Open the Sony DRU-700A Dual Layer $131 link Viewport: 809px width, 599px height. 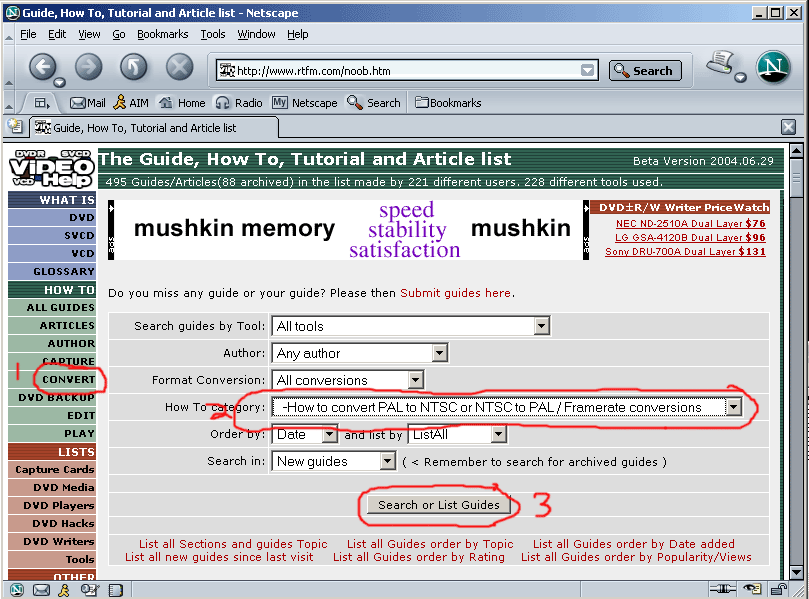(685, 252)
